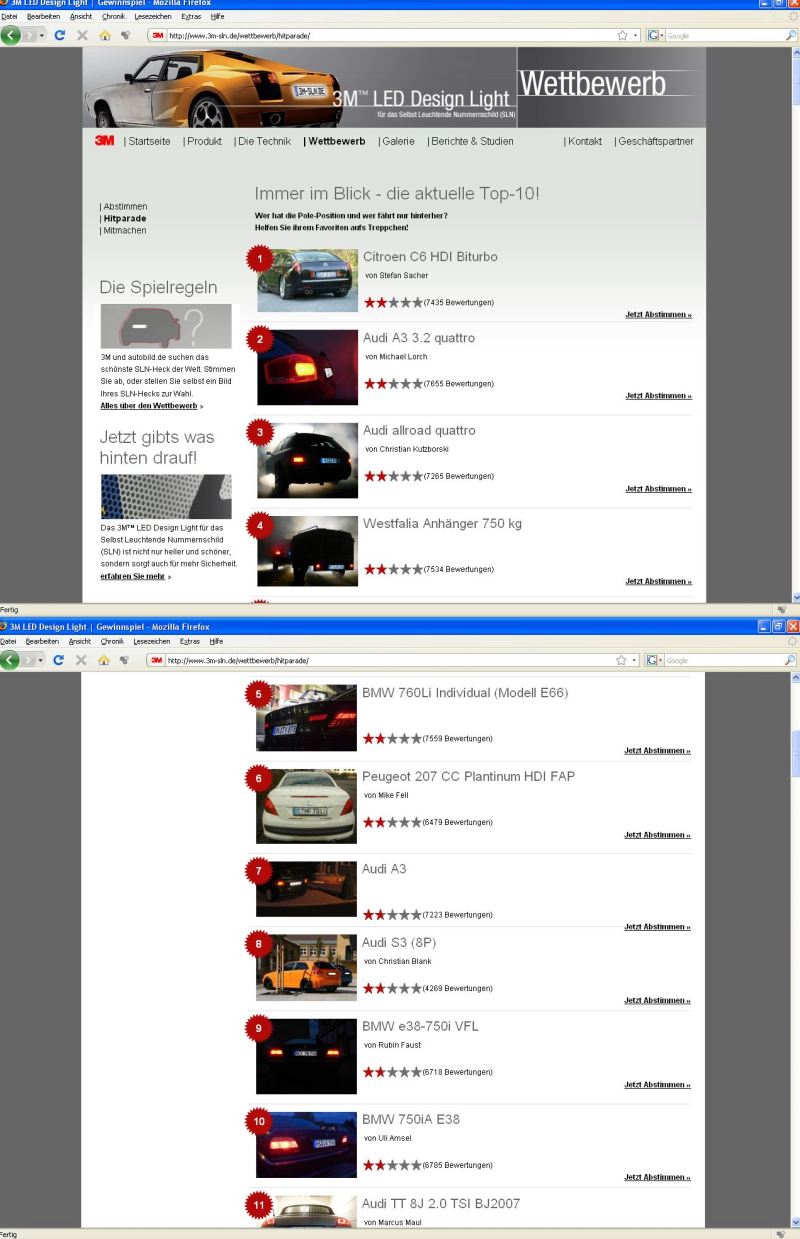Click Abstimmen in the left sidebar

123,207
